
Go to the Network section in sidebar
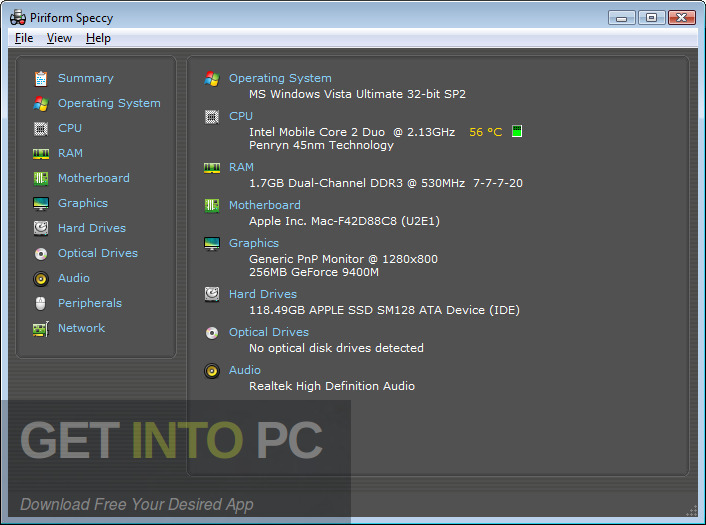pos(81,328)
